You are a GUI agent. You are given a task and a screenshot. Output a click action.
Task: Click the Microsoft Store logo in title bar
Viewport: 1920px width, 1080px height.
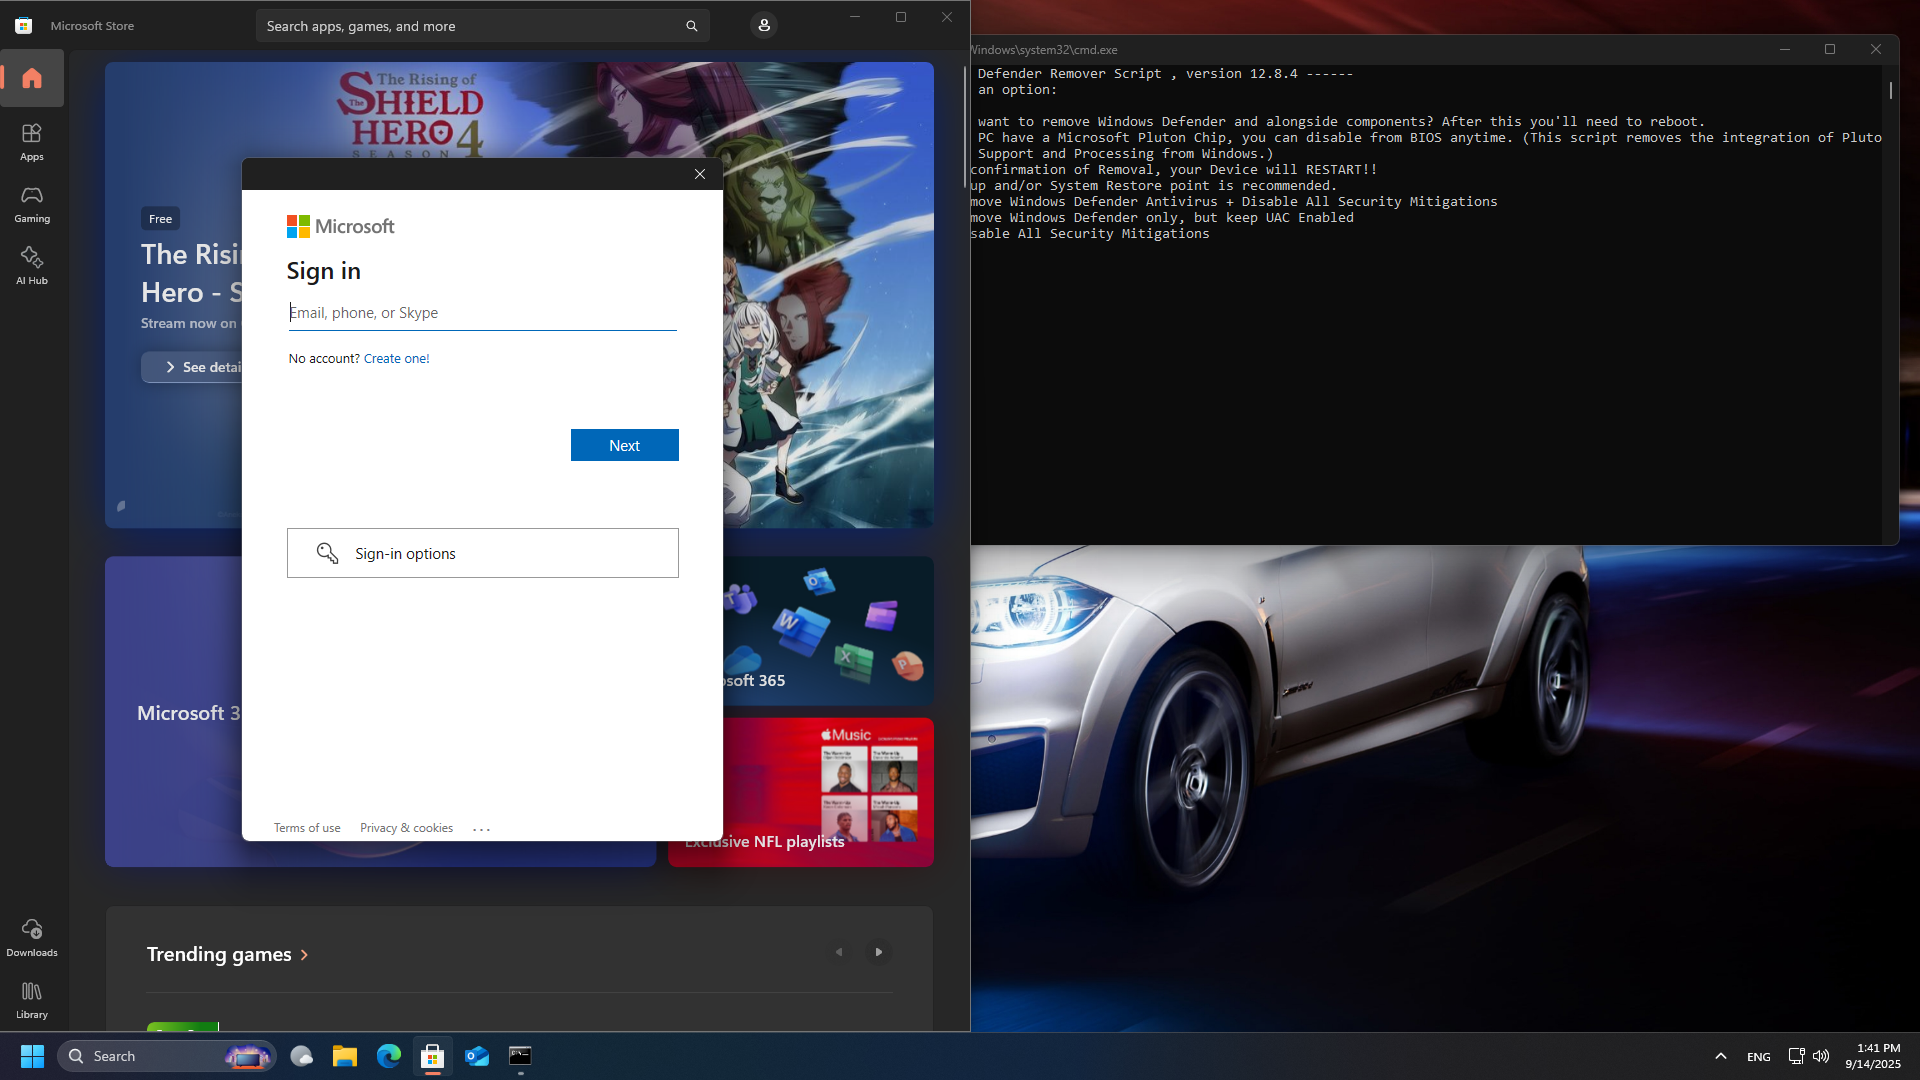(x=24, y=26)
